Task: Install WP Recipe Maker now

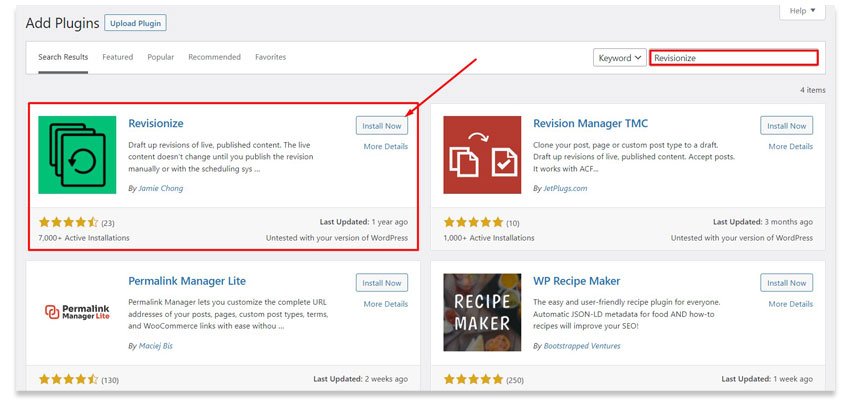Action: point(787,283)
